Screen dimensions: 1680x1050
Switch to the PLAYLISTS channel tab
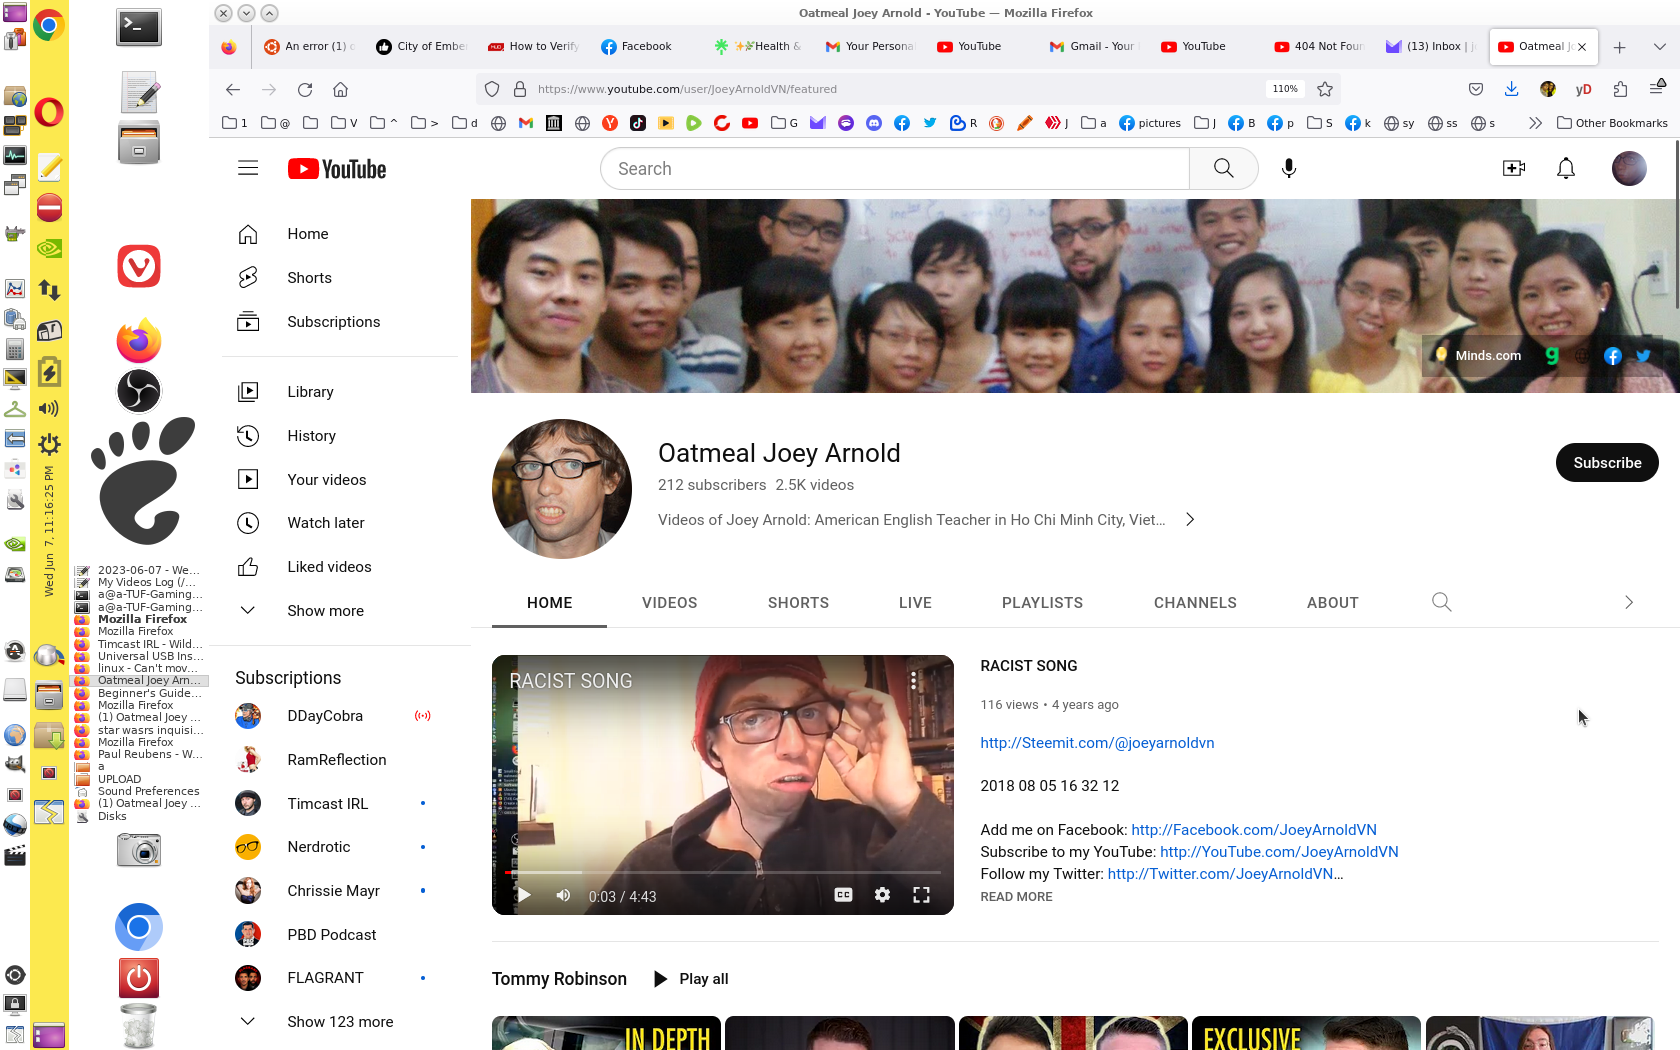pyautogui.click(x=1042, y=603)
